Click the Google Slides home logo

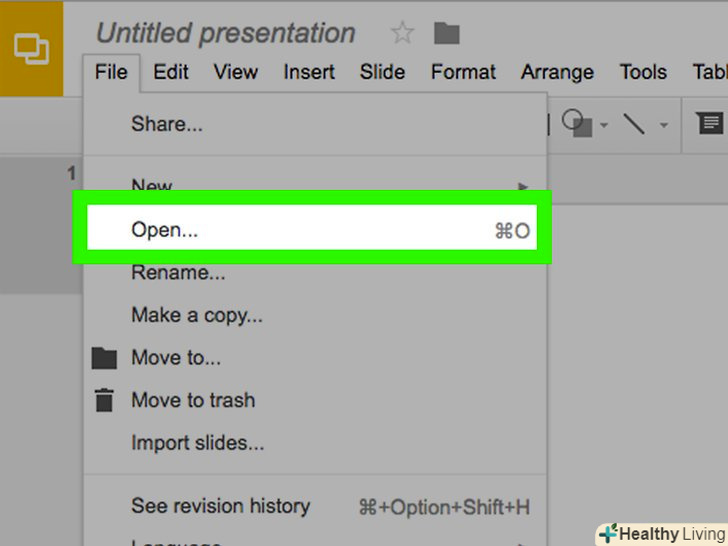31,48
